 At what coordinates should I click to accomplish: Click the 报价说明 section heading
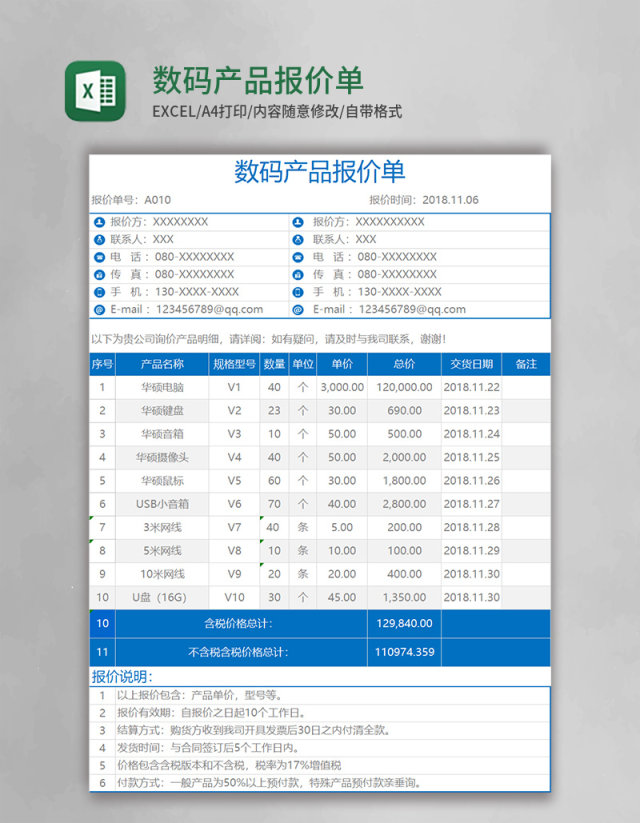(x=122, y=677)
